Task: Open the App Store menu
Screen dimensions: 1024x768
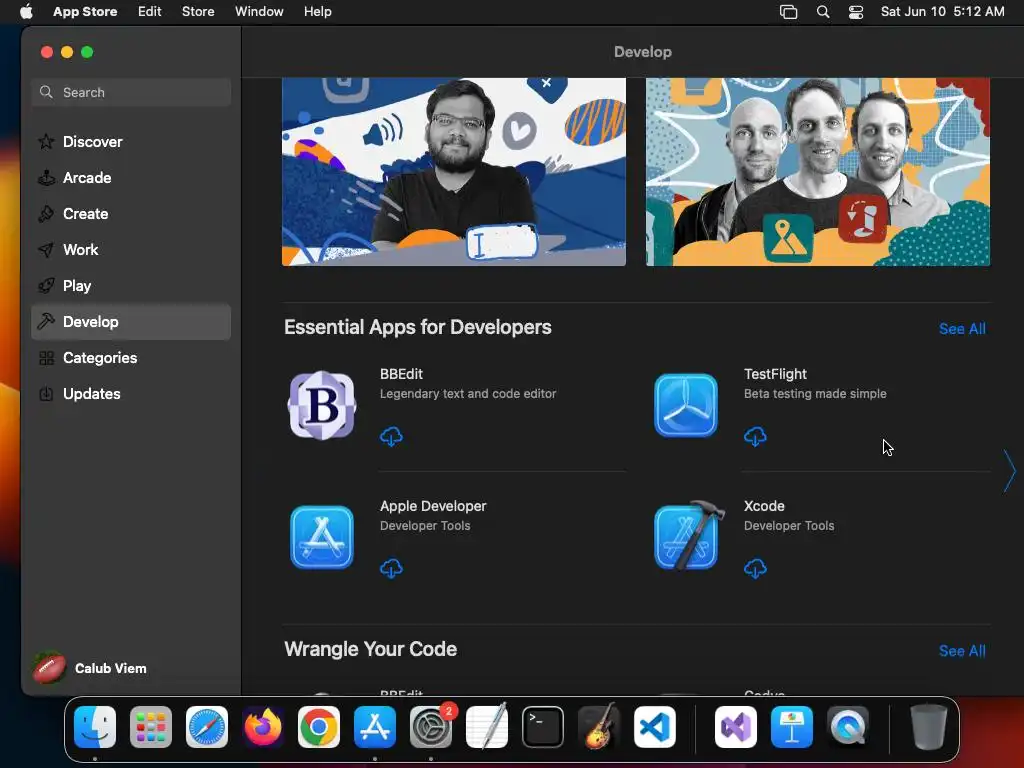Action: [85, 12]
